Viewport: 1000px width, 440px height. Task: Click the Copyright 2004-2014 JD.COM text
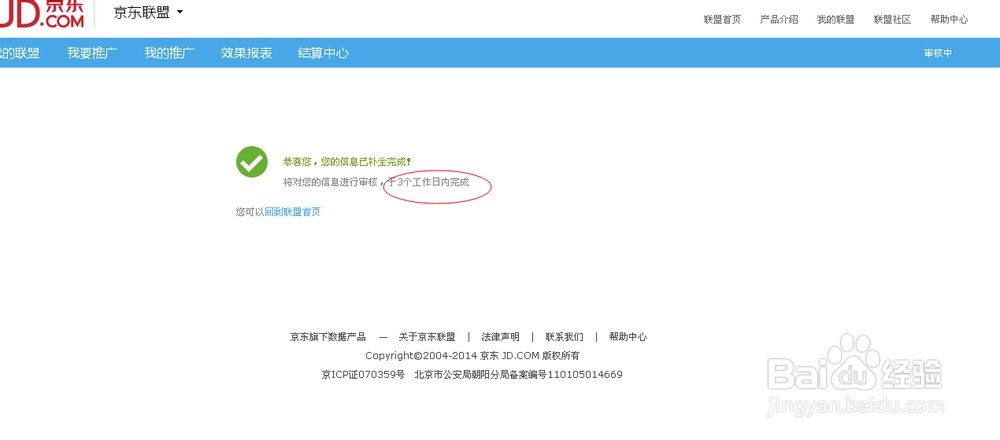473,356
